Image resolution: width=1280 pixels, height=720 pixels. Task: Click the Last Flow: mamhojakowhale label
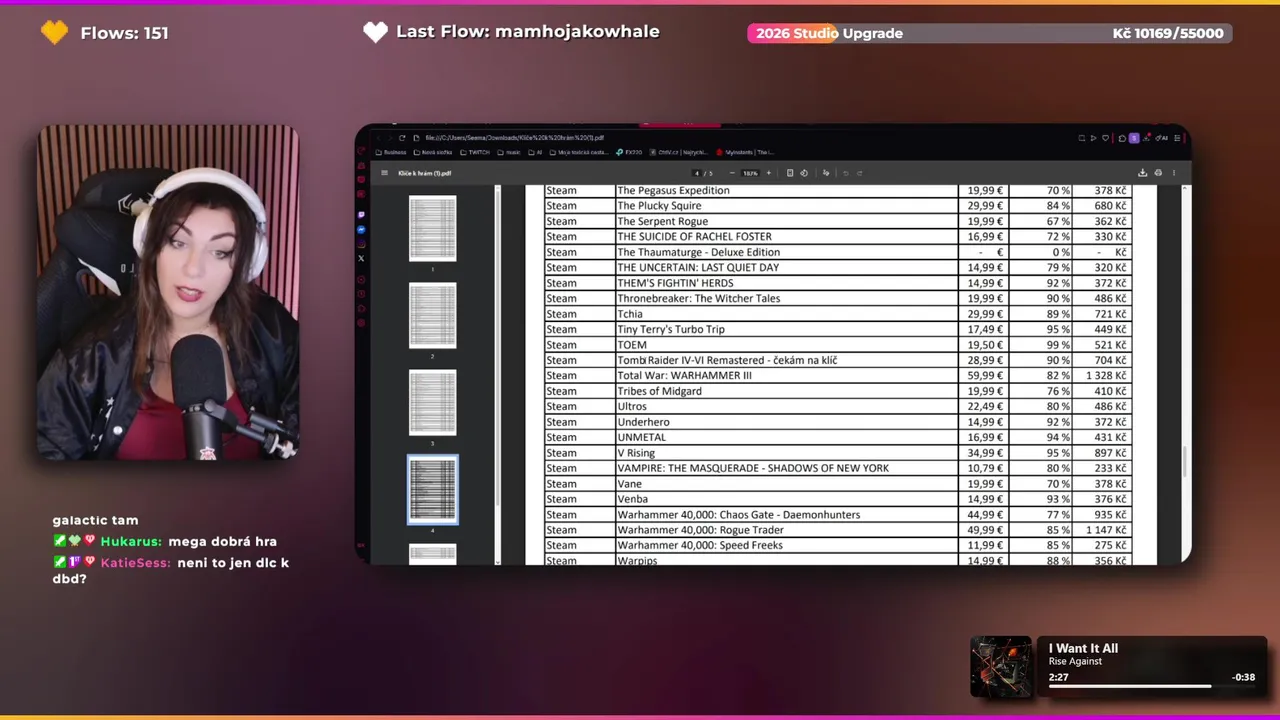click(x=527, y=32)
